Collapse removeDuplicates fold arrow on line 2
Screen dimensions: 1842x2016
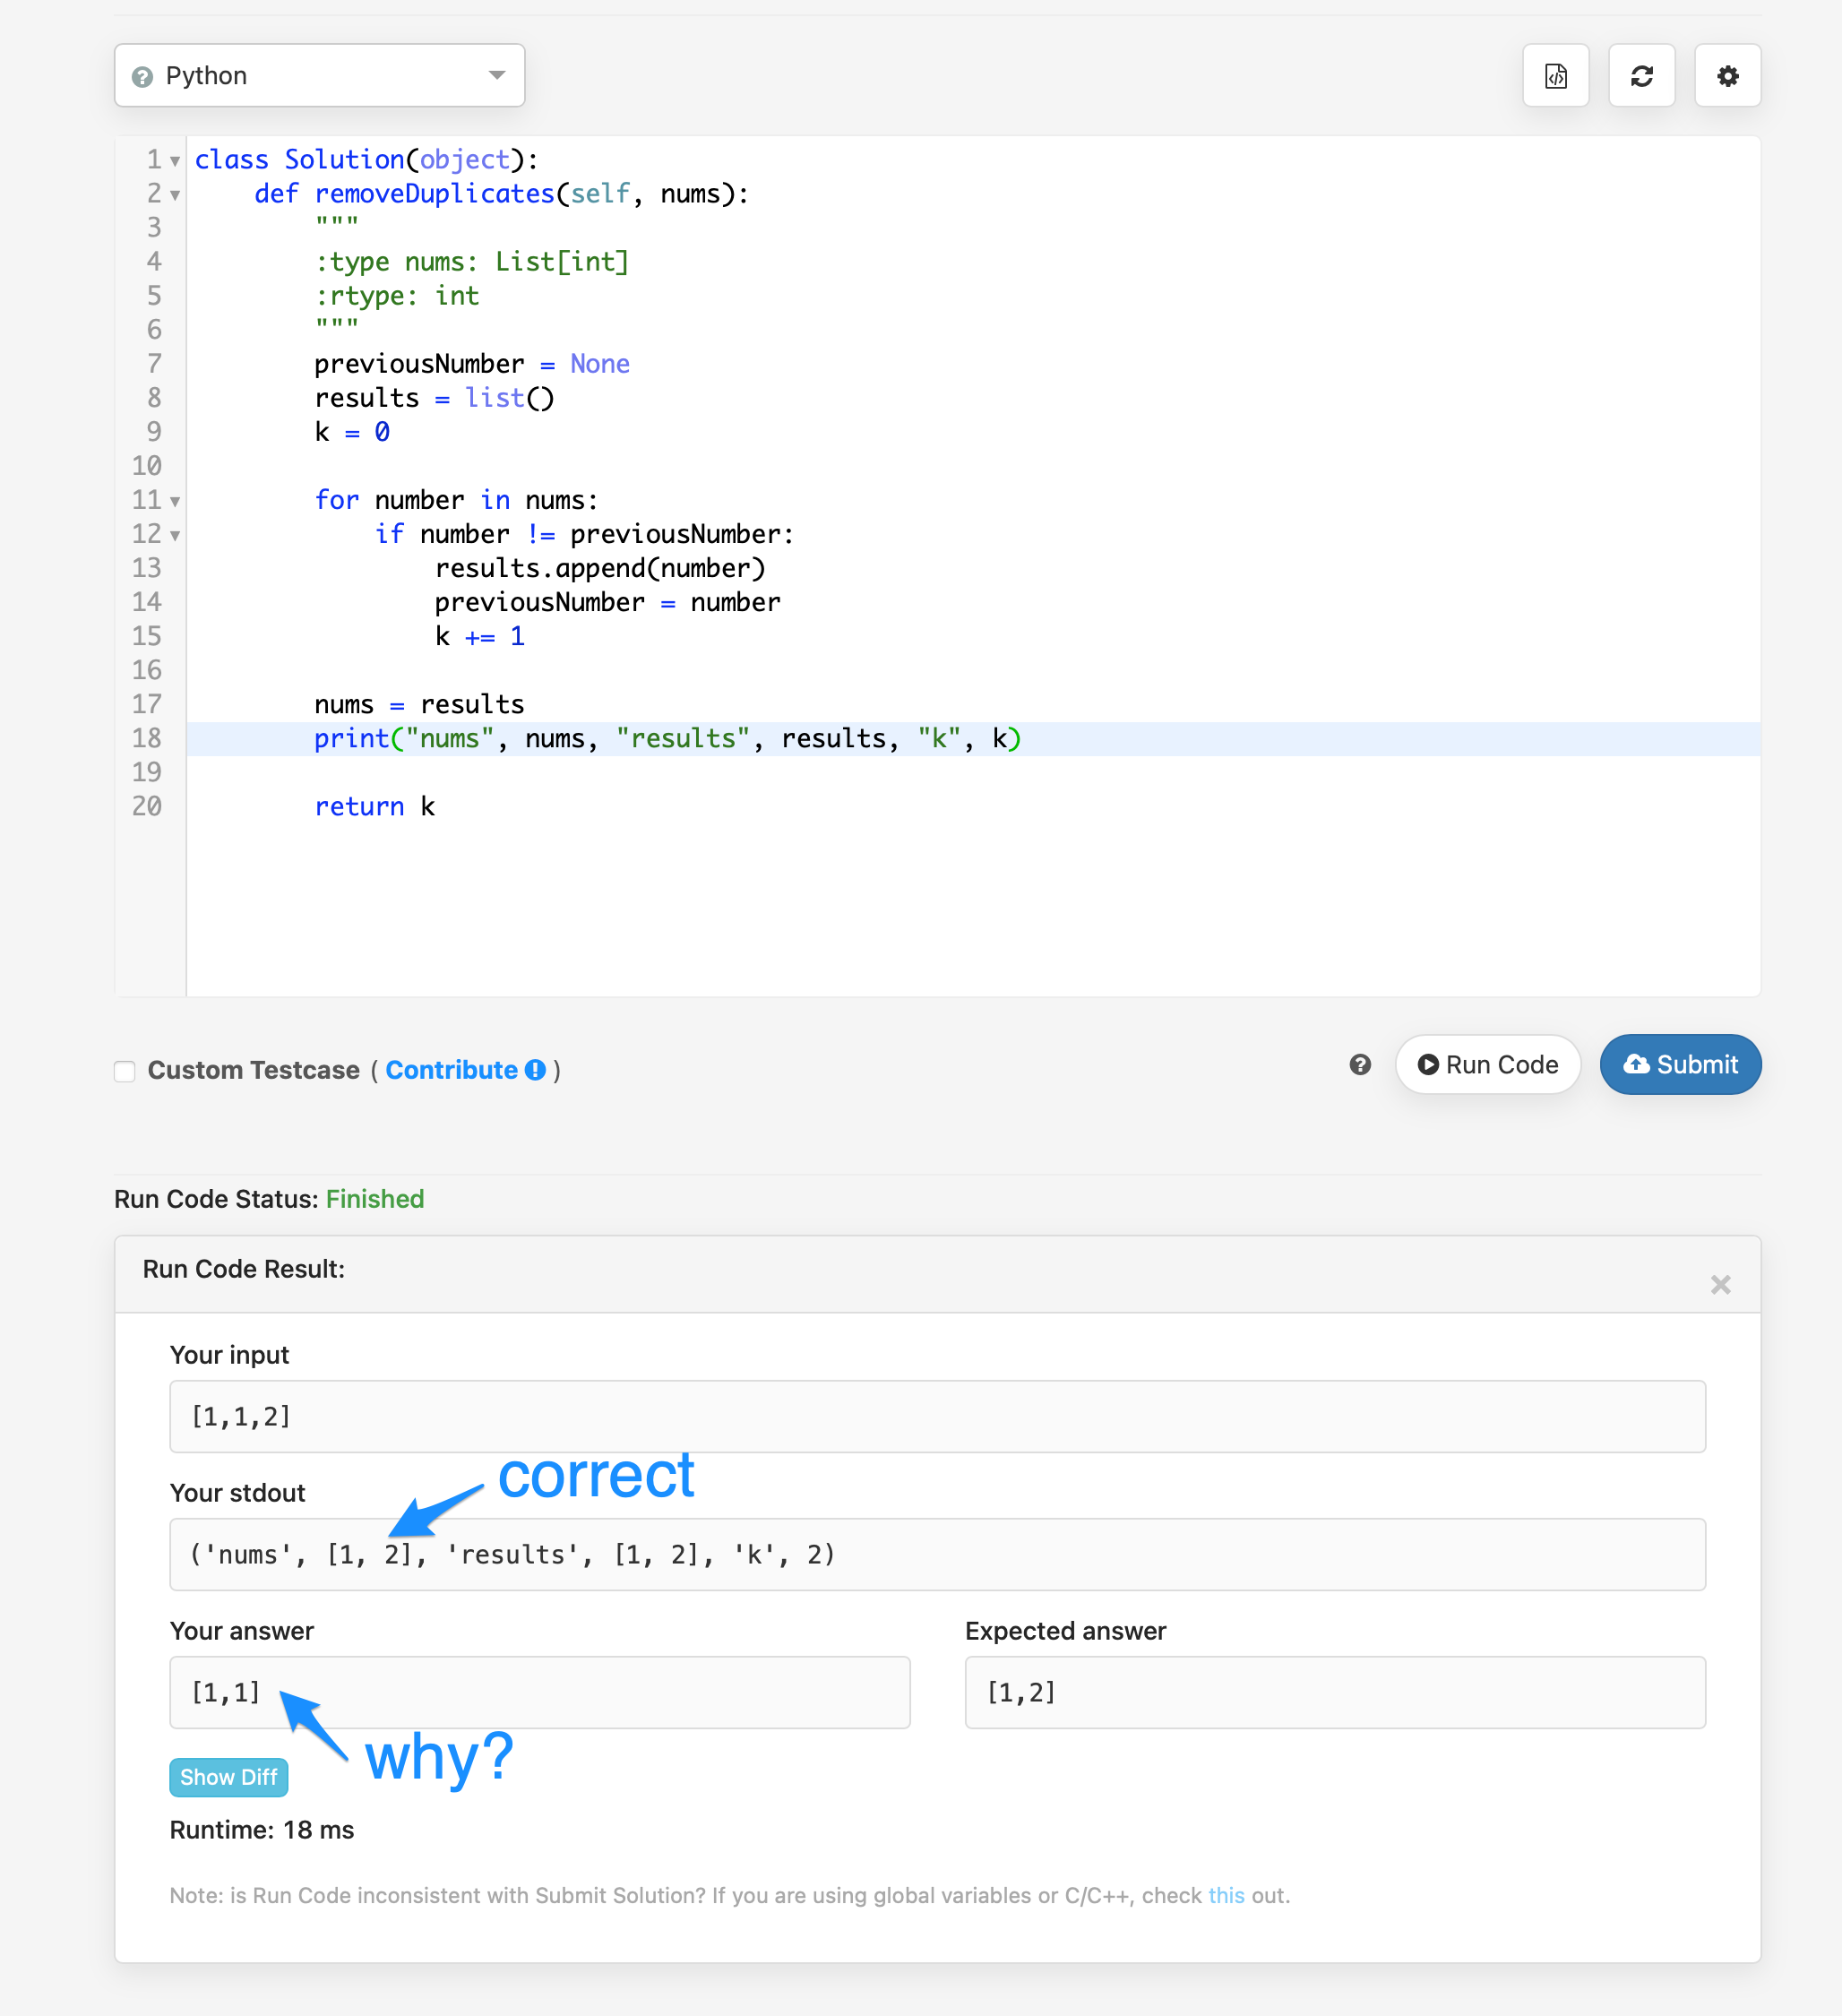[x=175, y=195]
